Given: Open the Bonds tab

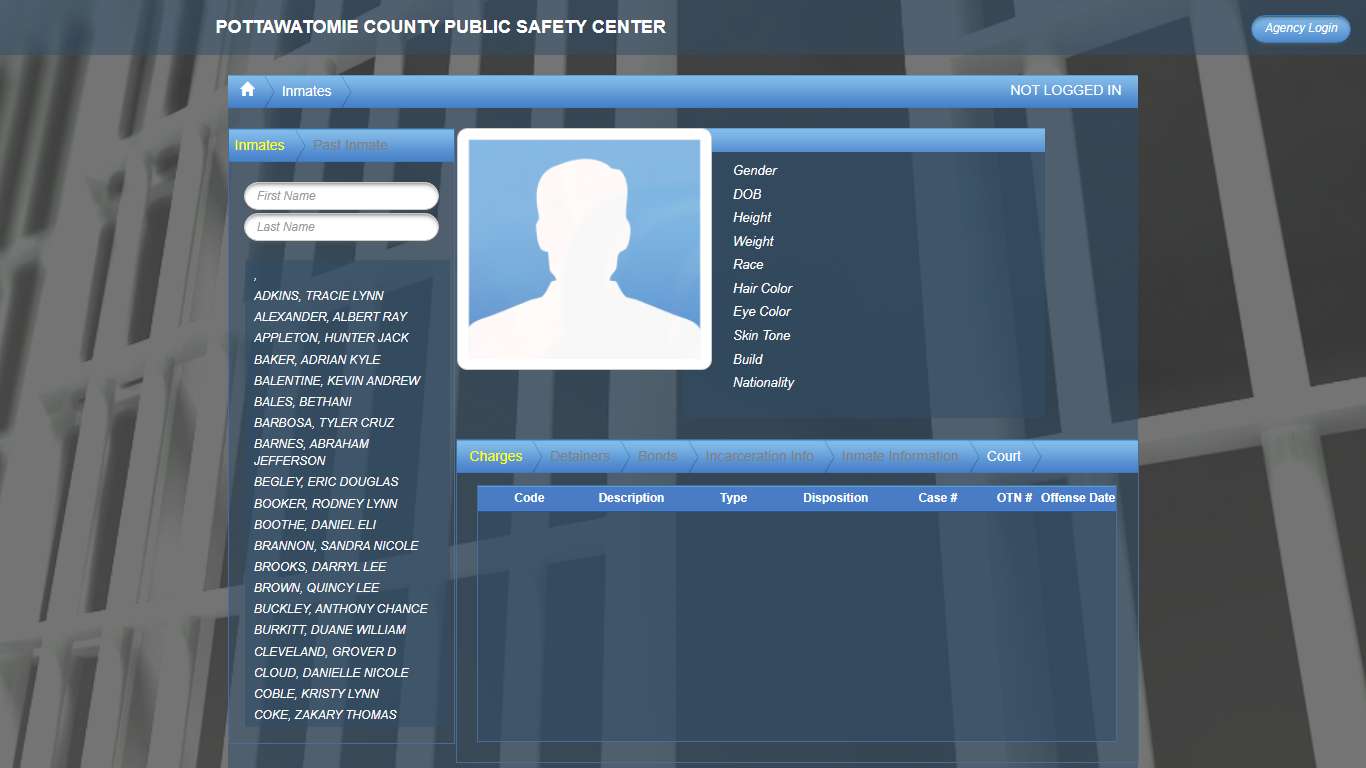Looking at the screenshot, I should pyautogui.click(x=656, y=456).
